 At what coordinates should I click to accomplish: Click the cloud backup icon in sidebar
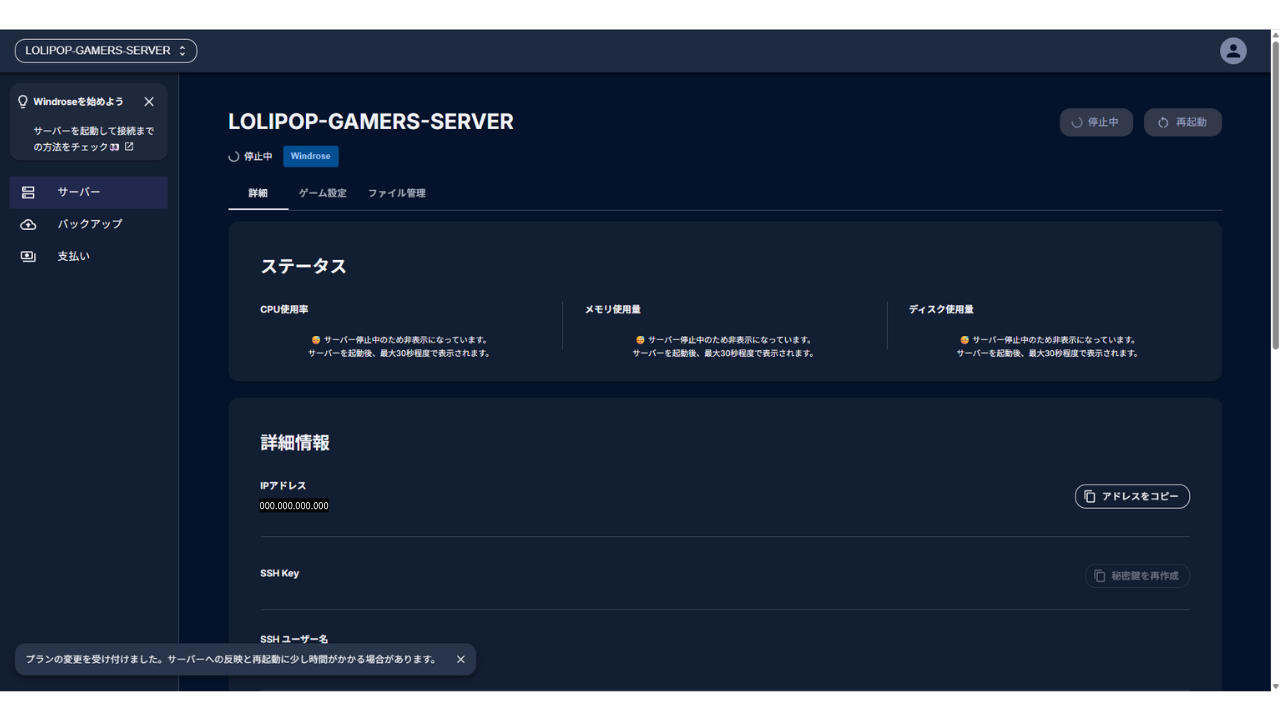pos(28,224)
